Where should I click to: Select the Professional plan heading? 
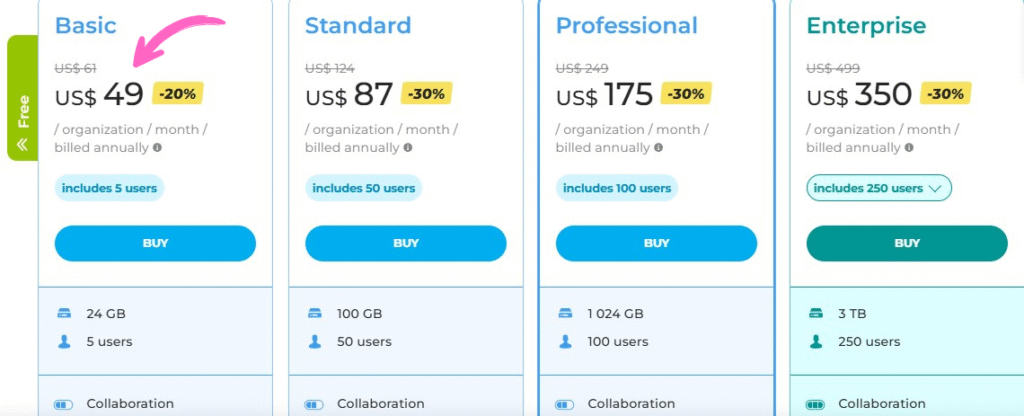(627, 25)
